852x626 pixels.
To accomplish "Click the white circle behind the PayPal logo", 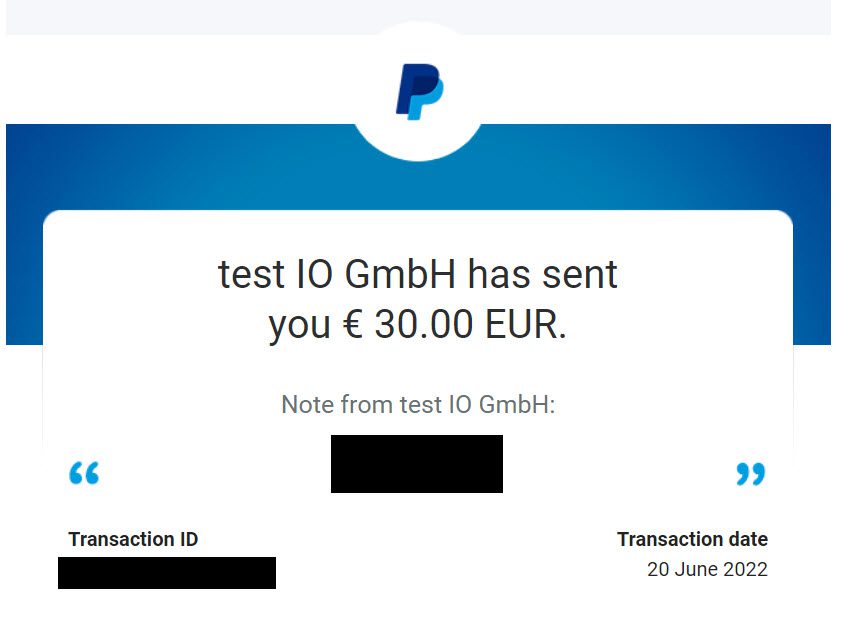I will [418, 91].
